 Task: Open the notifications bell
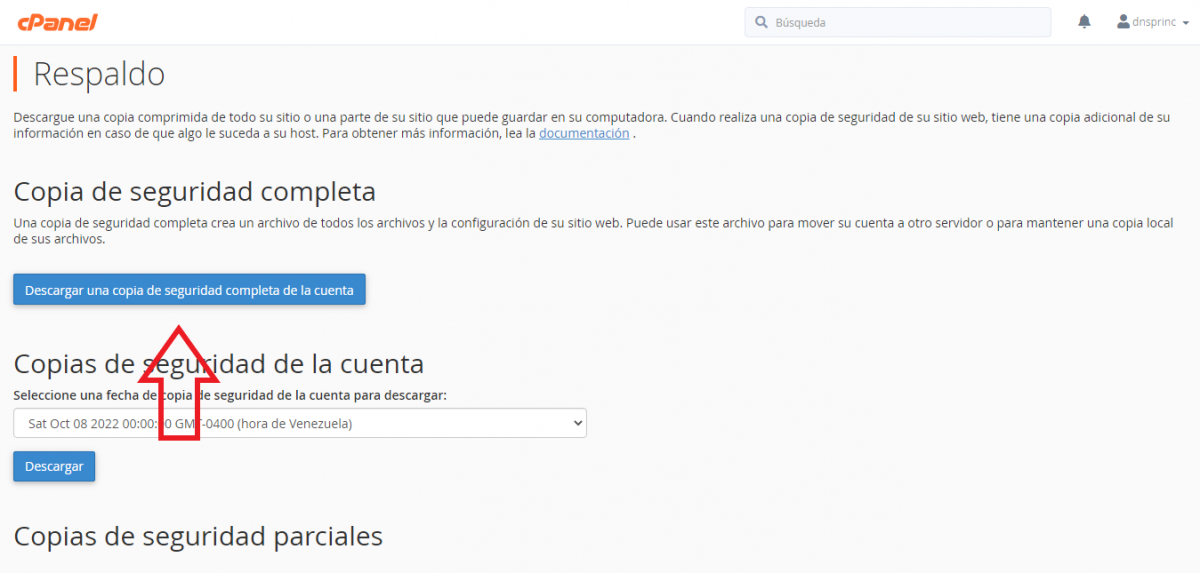coord(1084,22)
